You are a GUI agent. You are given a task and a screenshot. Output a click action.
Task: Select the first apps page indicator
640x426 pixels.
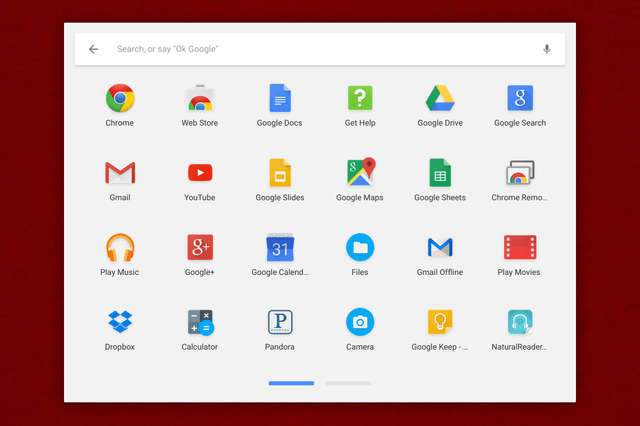click(x=291, y=383)
